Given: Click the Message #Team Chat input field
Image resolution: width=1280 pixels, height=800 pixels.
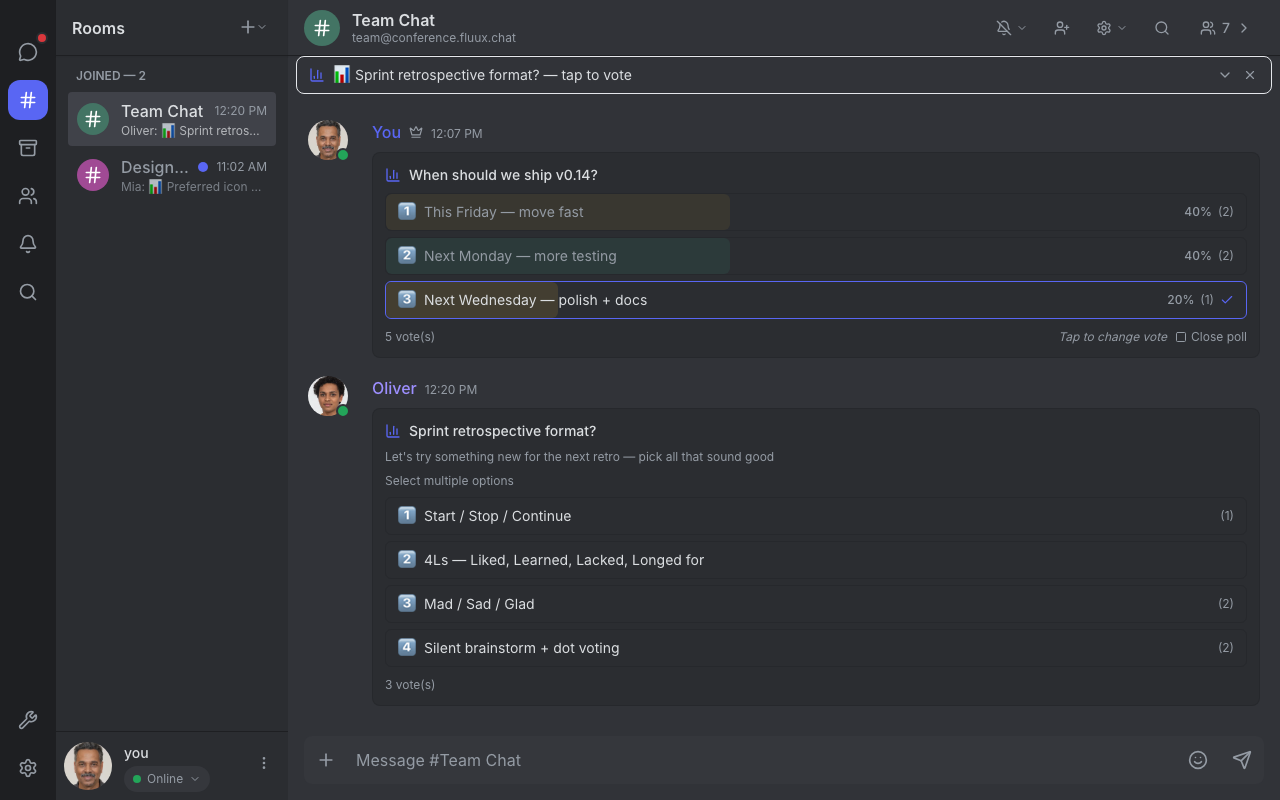Looking at the screenshot, I should coord(760,760).
